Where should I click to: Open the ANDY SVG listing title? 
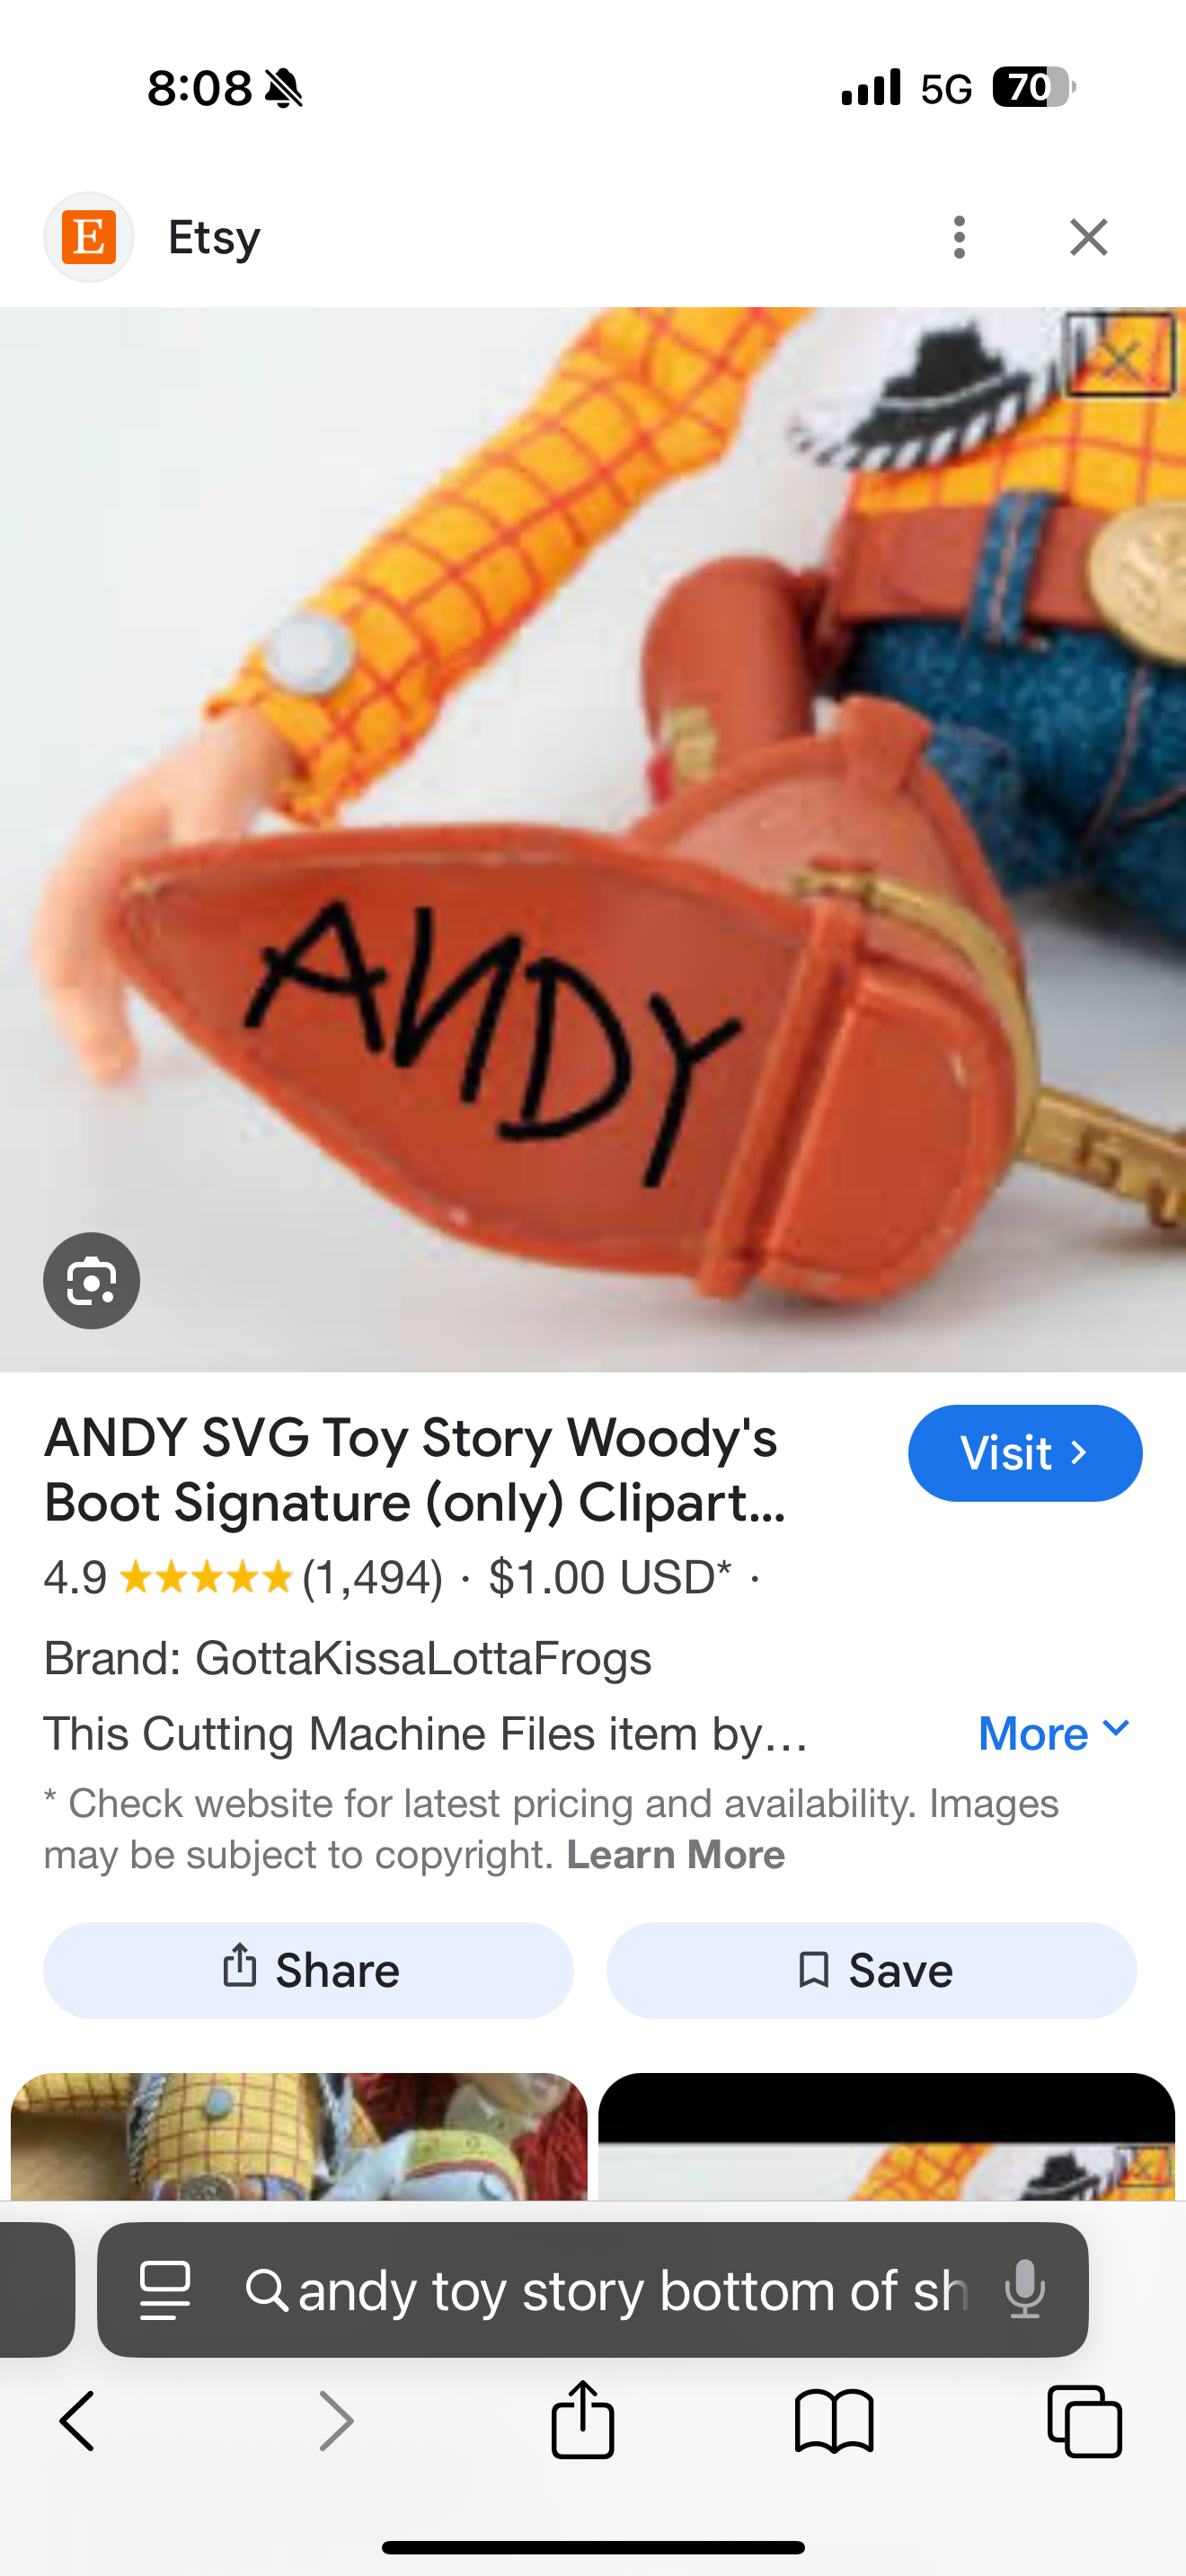tap(415, 1470)
